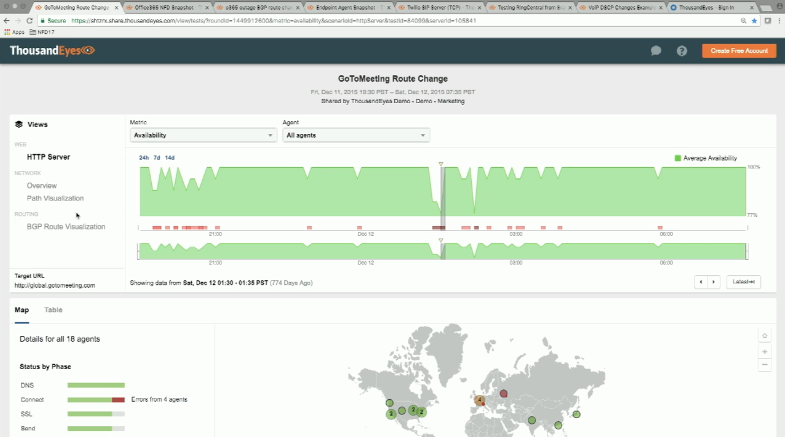The image size is (785, 437).
Task: Click the timeline selection marker on chart
Action: click(x=440, y=163)
